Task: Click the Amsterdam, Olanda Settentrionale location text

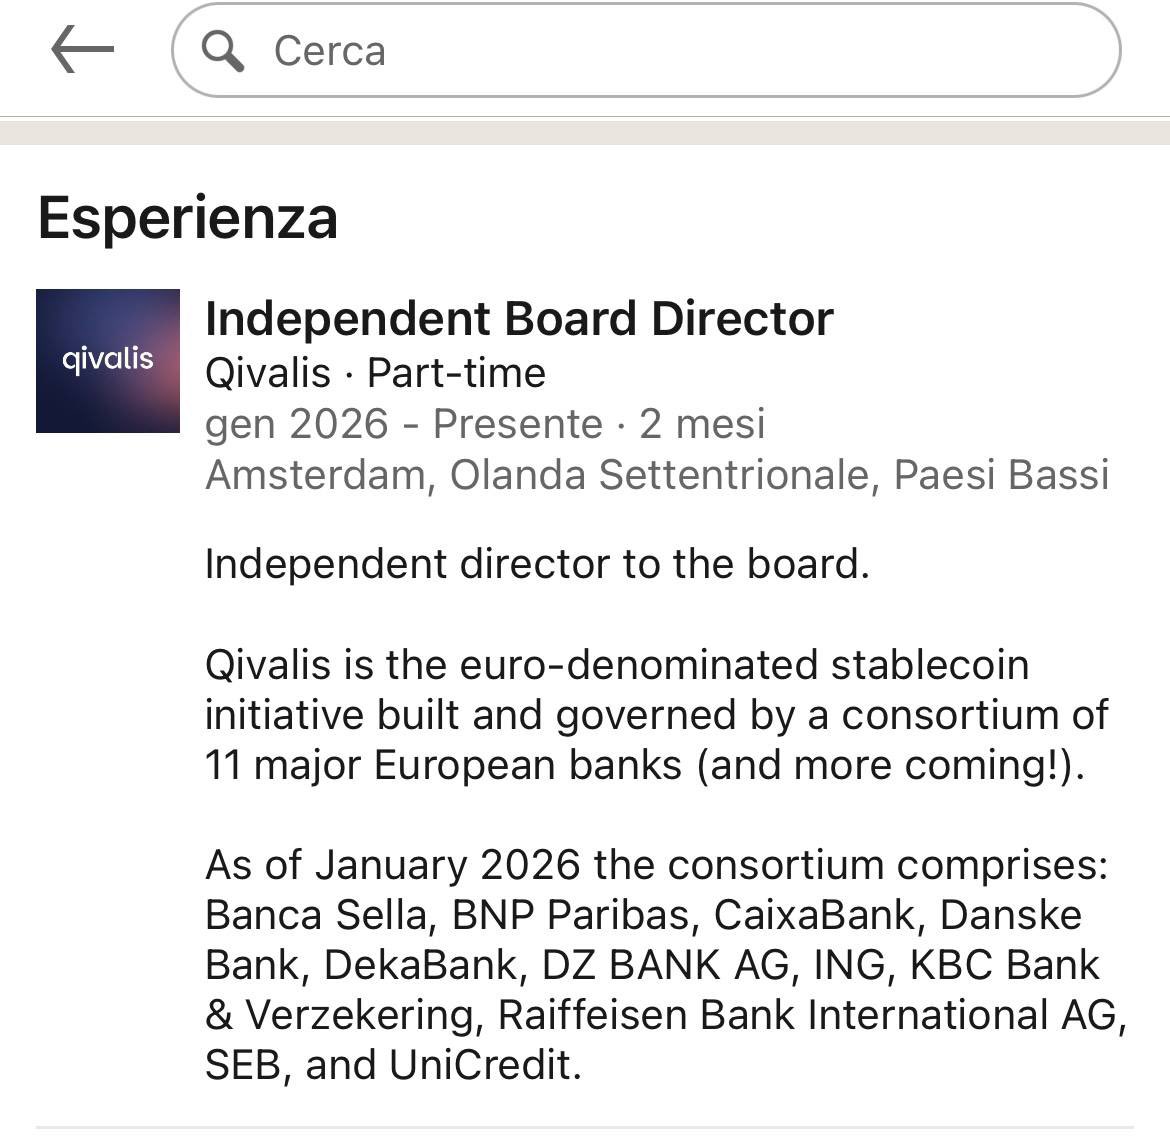Action: tap(656, 474)
